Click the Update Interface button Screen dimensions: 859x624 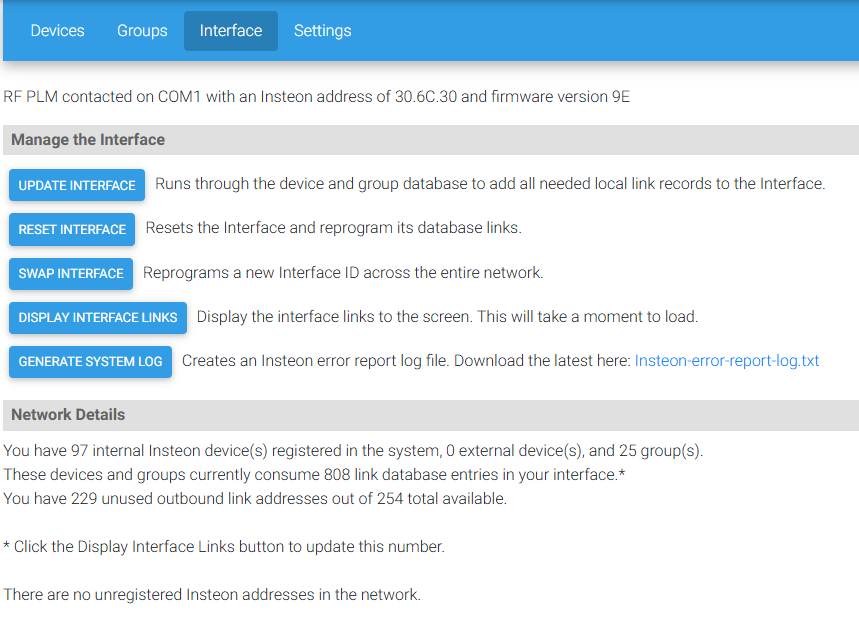coord(77,185)
